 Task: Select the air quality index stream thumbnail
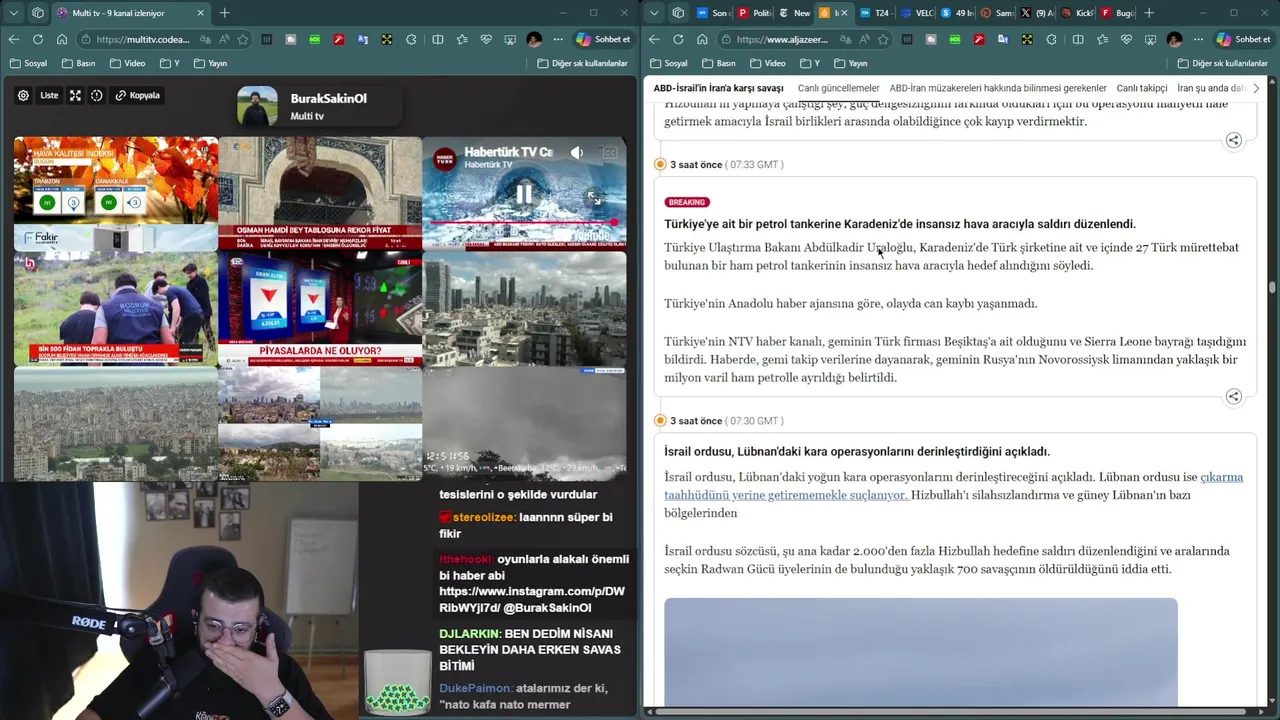click(x=115, y=181)
